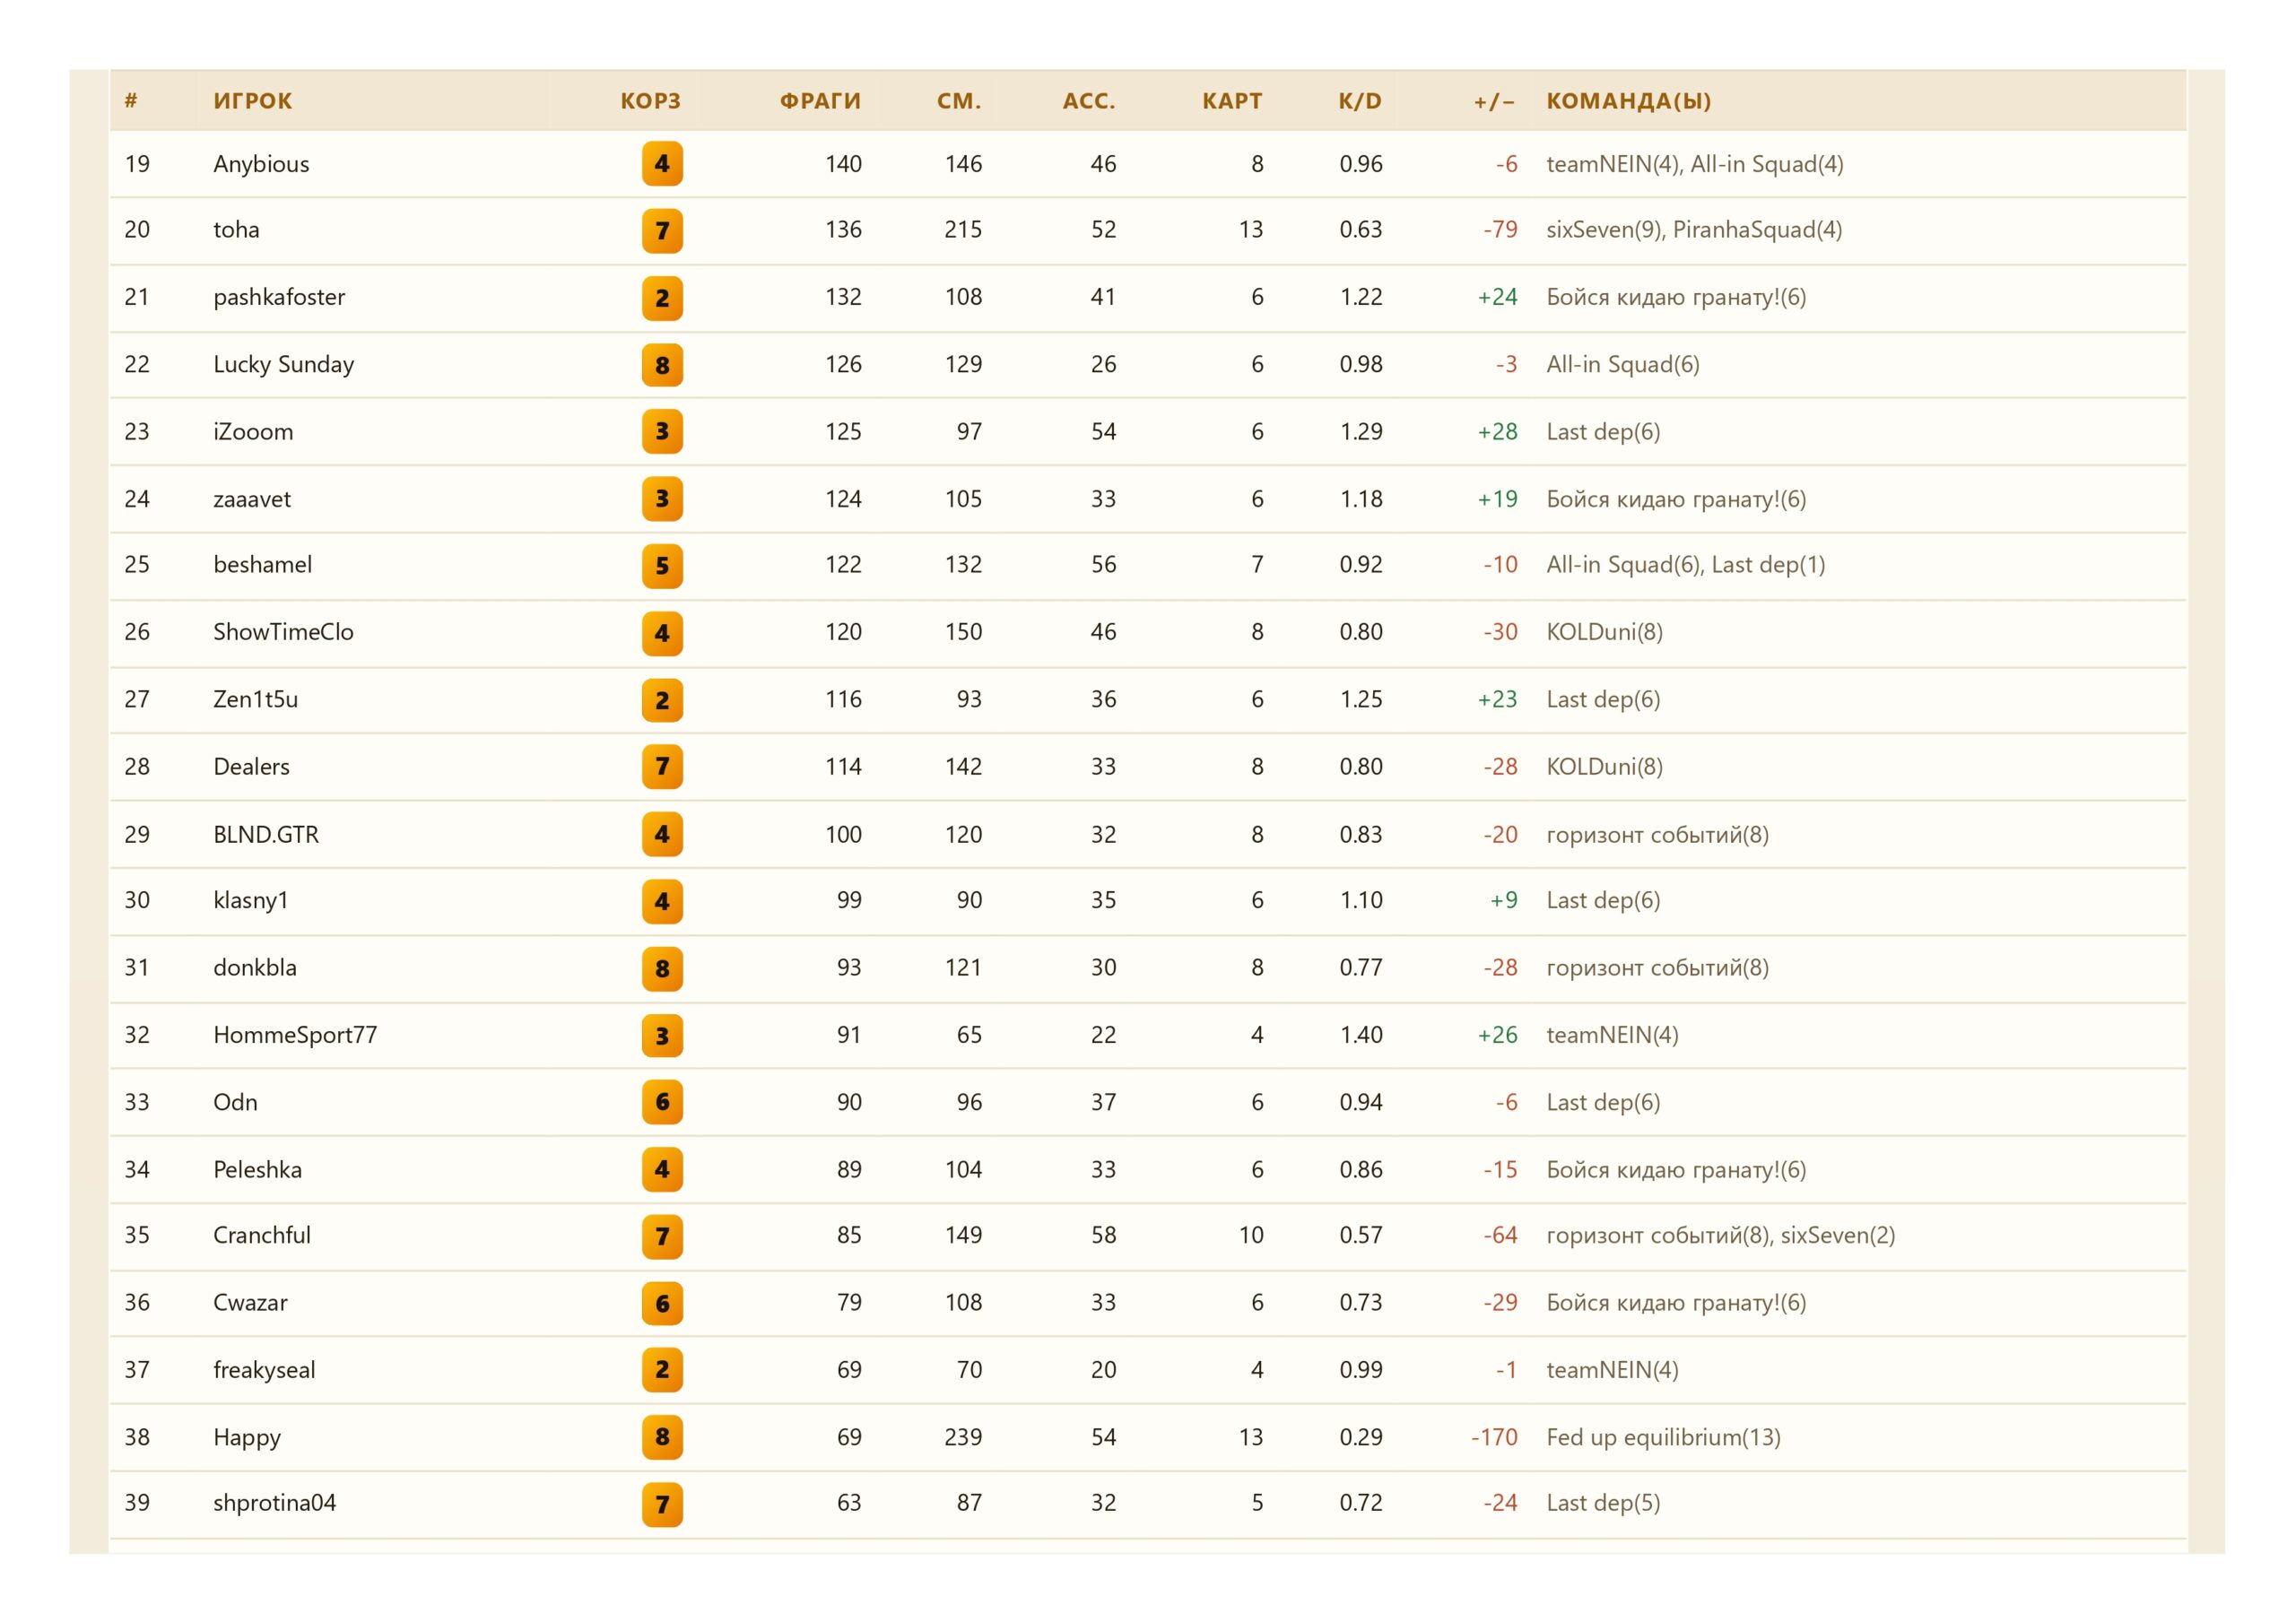
Task: Click Anybious basket badge showing 4
Action: 662,164
